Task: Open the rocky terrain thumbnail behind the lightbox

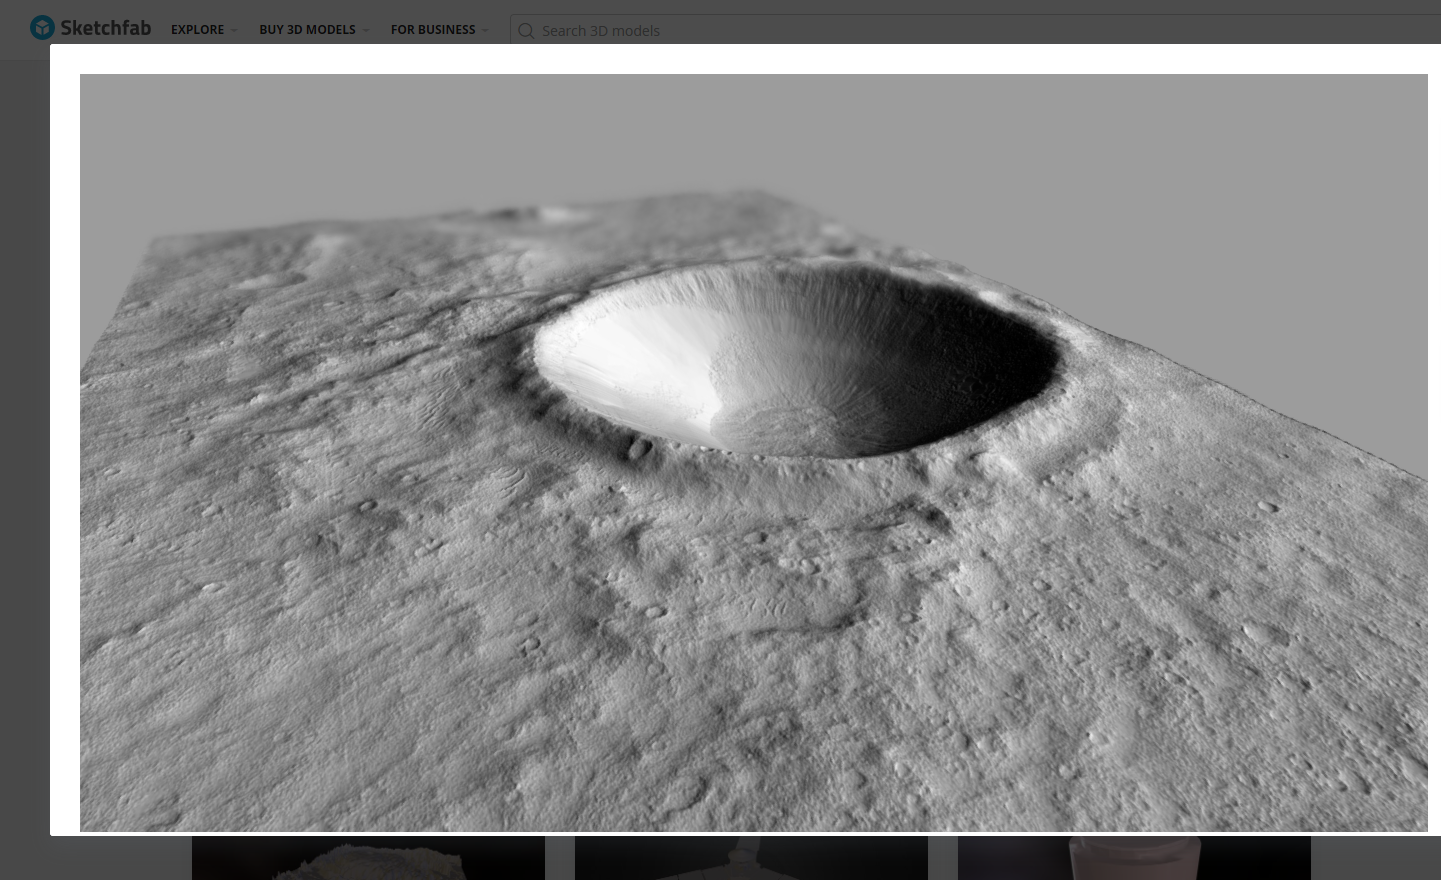Action: (x=368, y=858)
